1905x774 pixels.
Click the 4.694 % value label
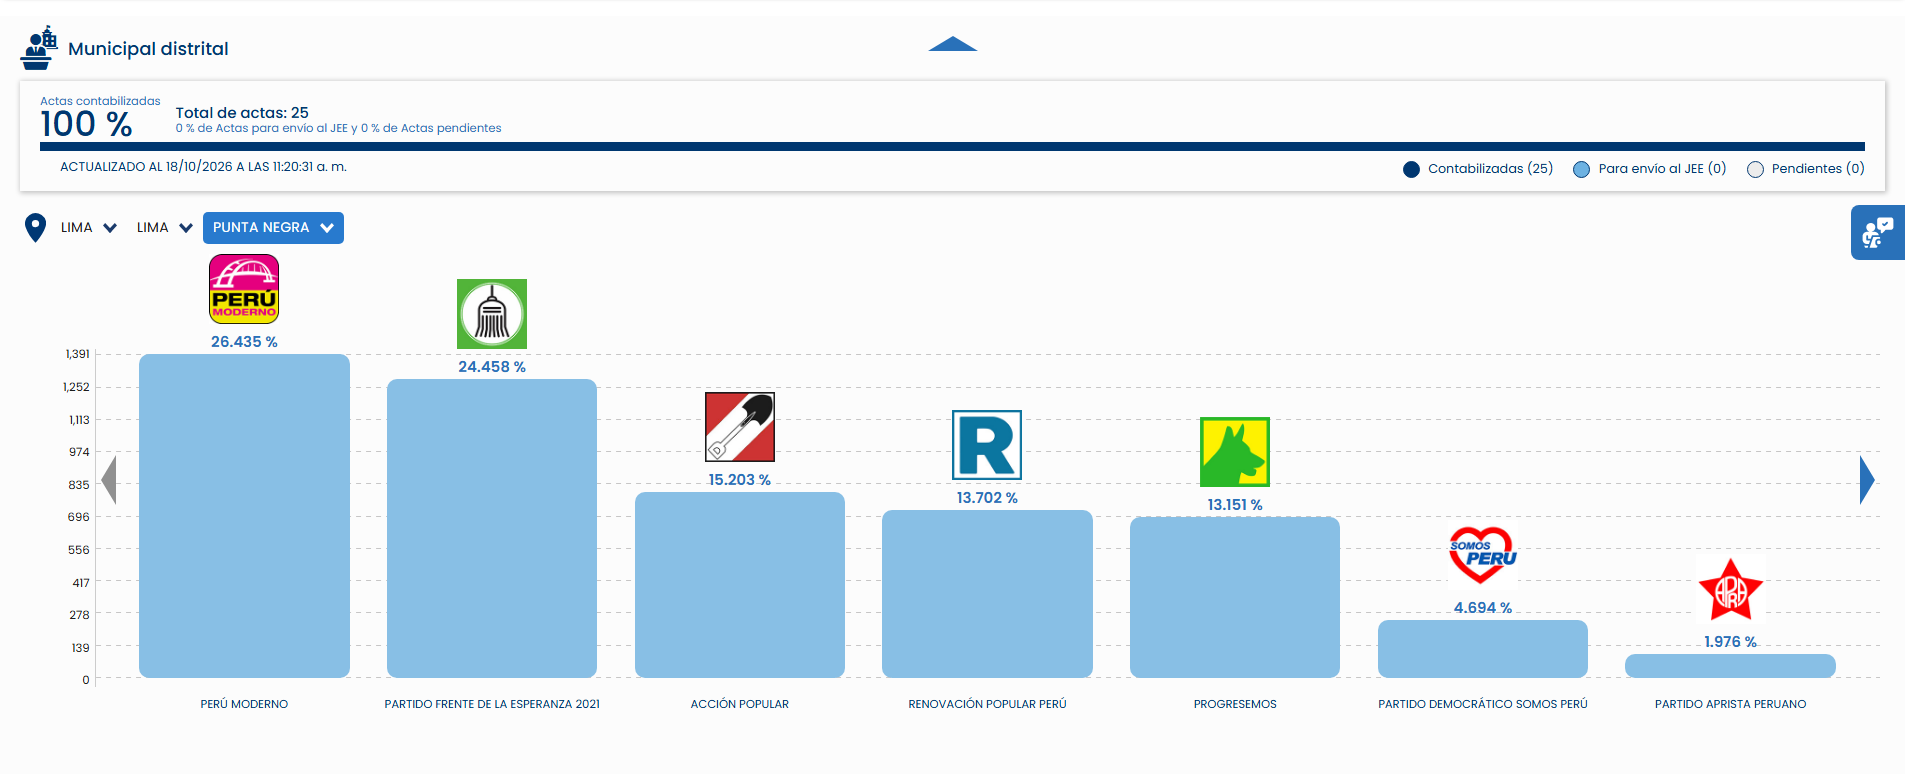coord(1483,608)
